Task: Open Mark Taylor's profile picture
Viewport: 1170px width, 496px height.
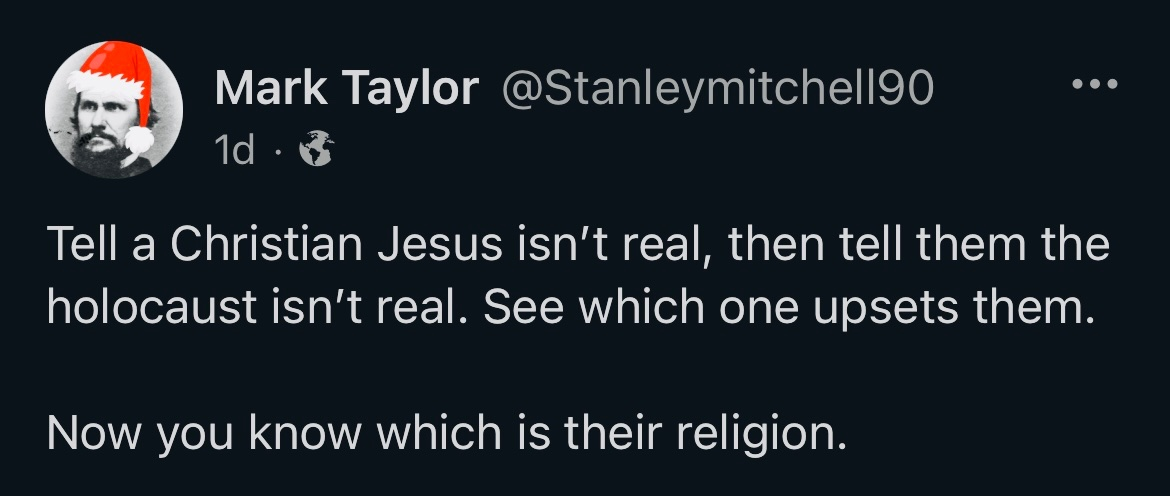Action: [113, 111]
